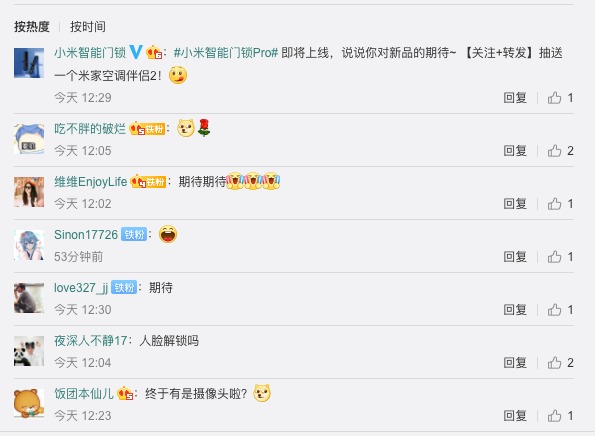Open the 小米智能门锁 user profile name
The height and width of the screenshot is (436, 595).
coord(90,52)
